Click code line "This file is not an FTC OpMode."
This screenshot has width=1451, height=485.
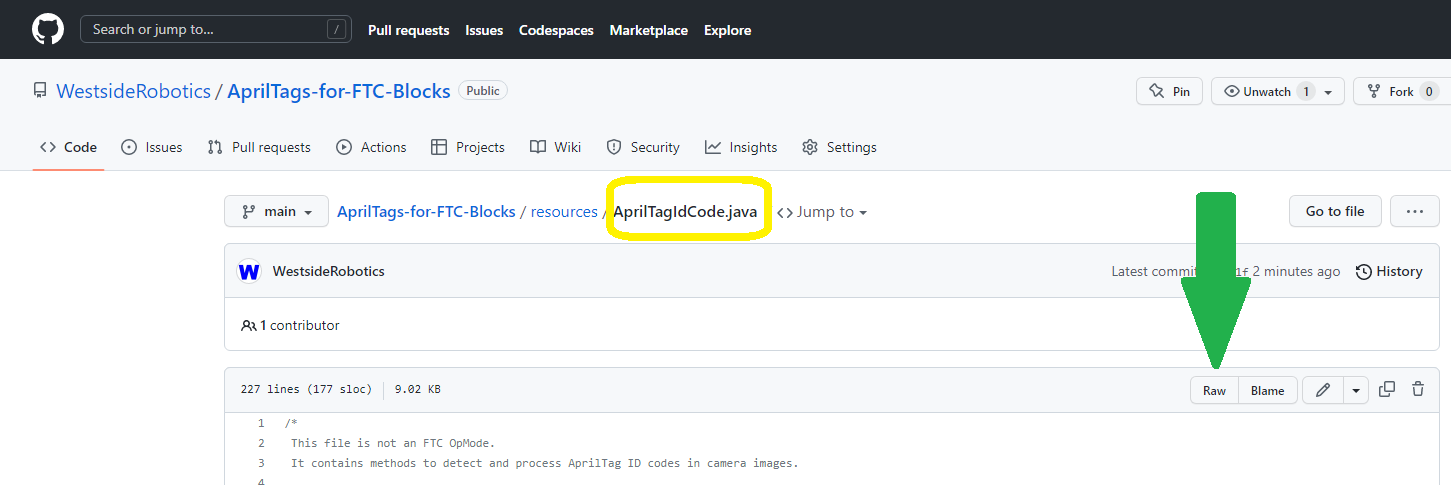pyautogui.click(x=393, y=443)
